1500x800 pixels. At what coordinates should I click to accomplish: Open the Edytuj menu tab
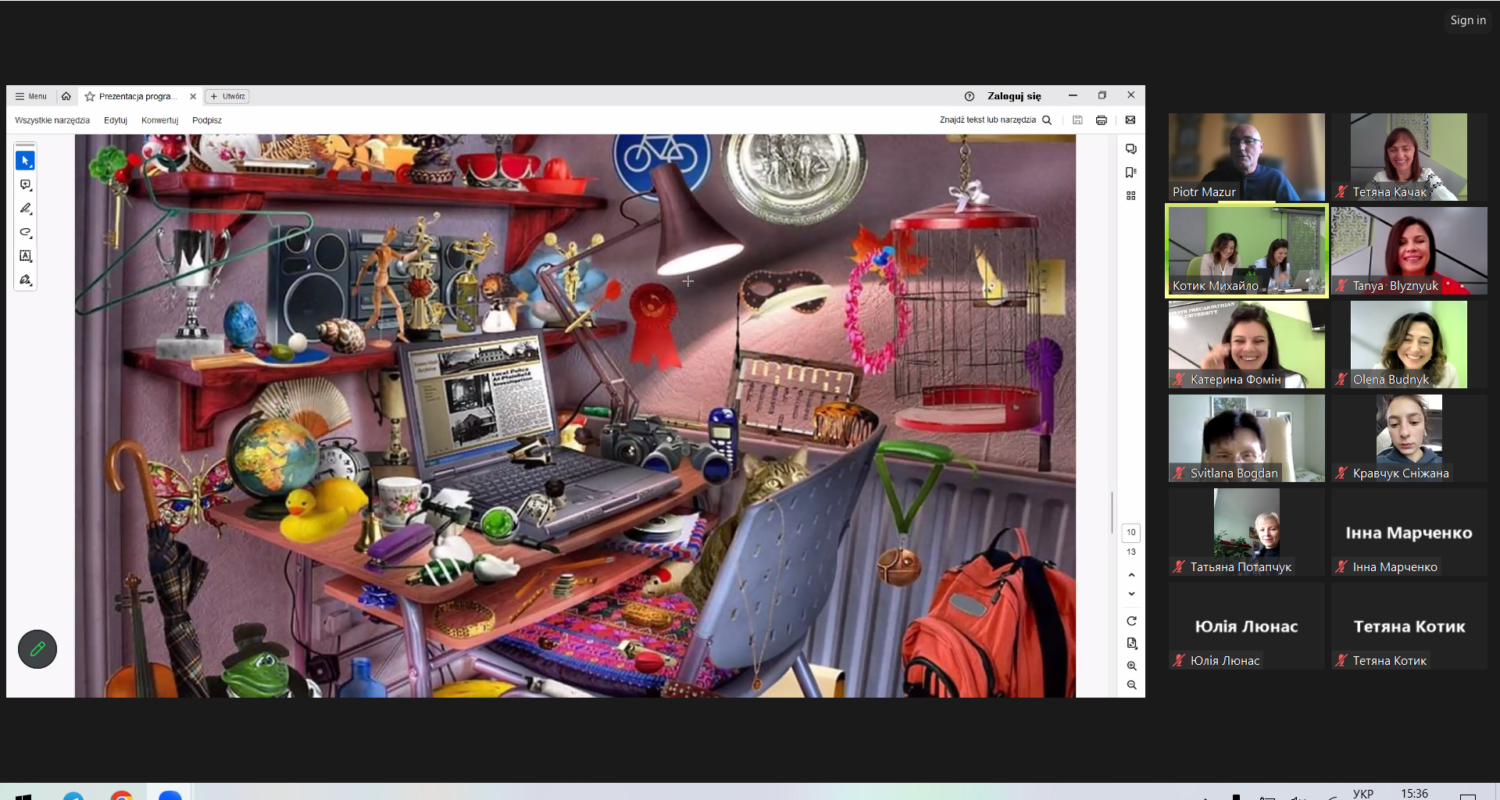(115, 120)
